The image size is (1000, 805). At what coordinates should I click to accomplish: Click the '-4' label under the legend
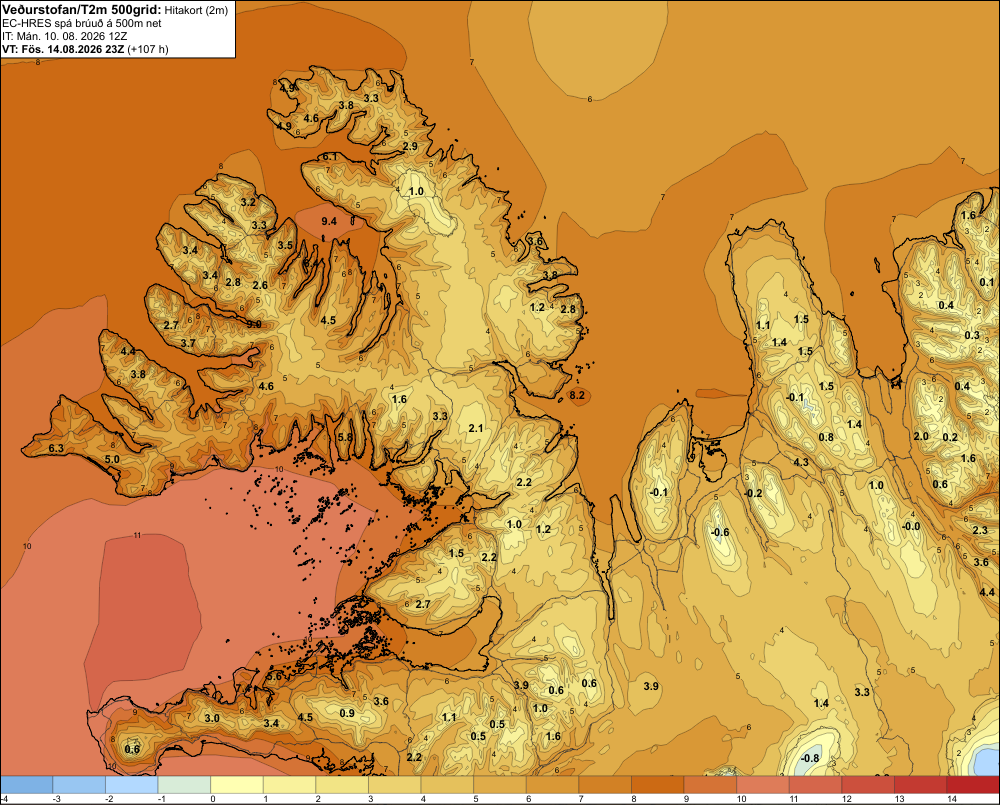[x=4, y=799]
